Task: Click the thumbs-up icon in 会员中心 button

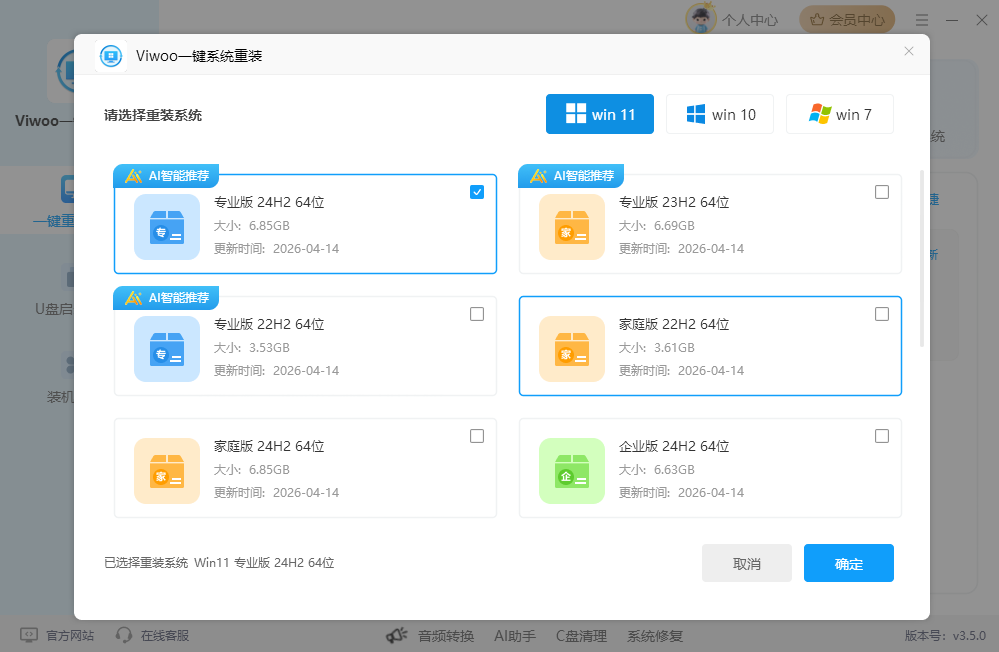Action: pyautogui.click(x=817, y=20)
